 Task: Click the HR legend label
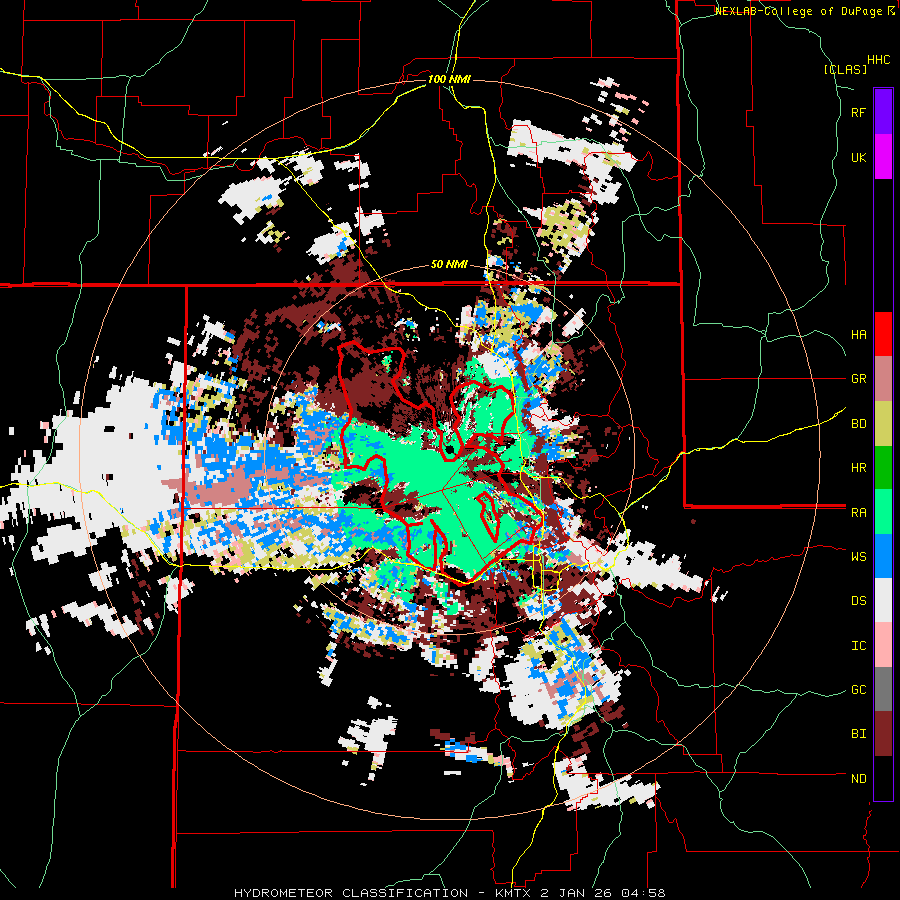coord(858,468)
